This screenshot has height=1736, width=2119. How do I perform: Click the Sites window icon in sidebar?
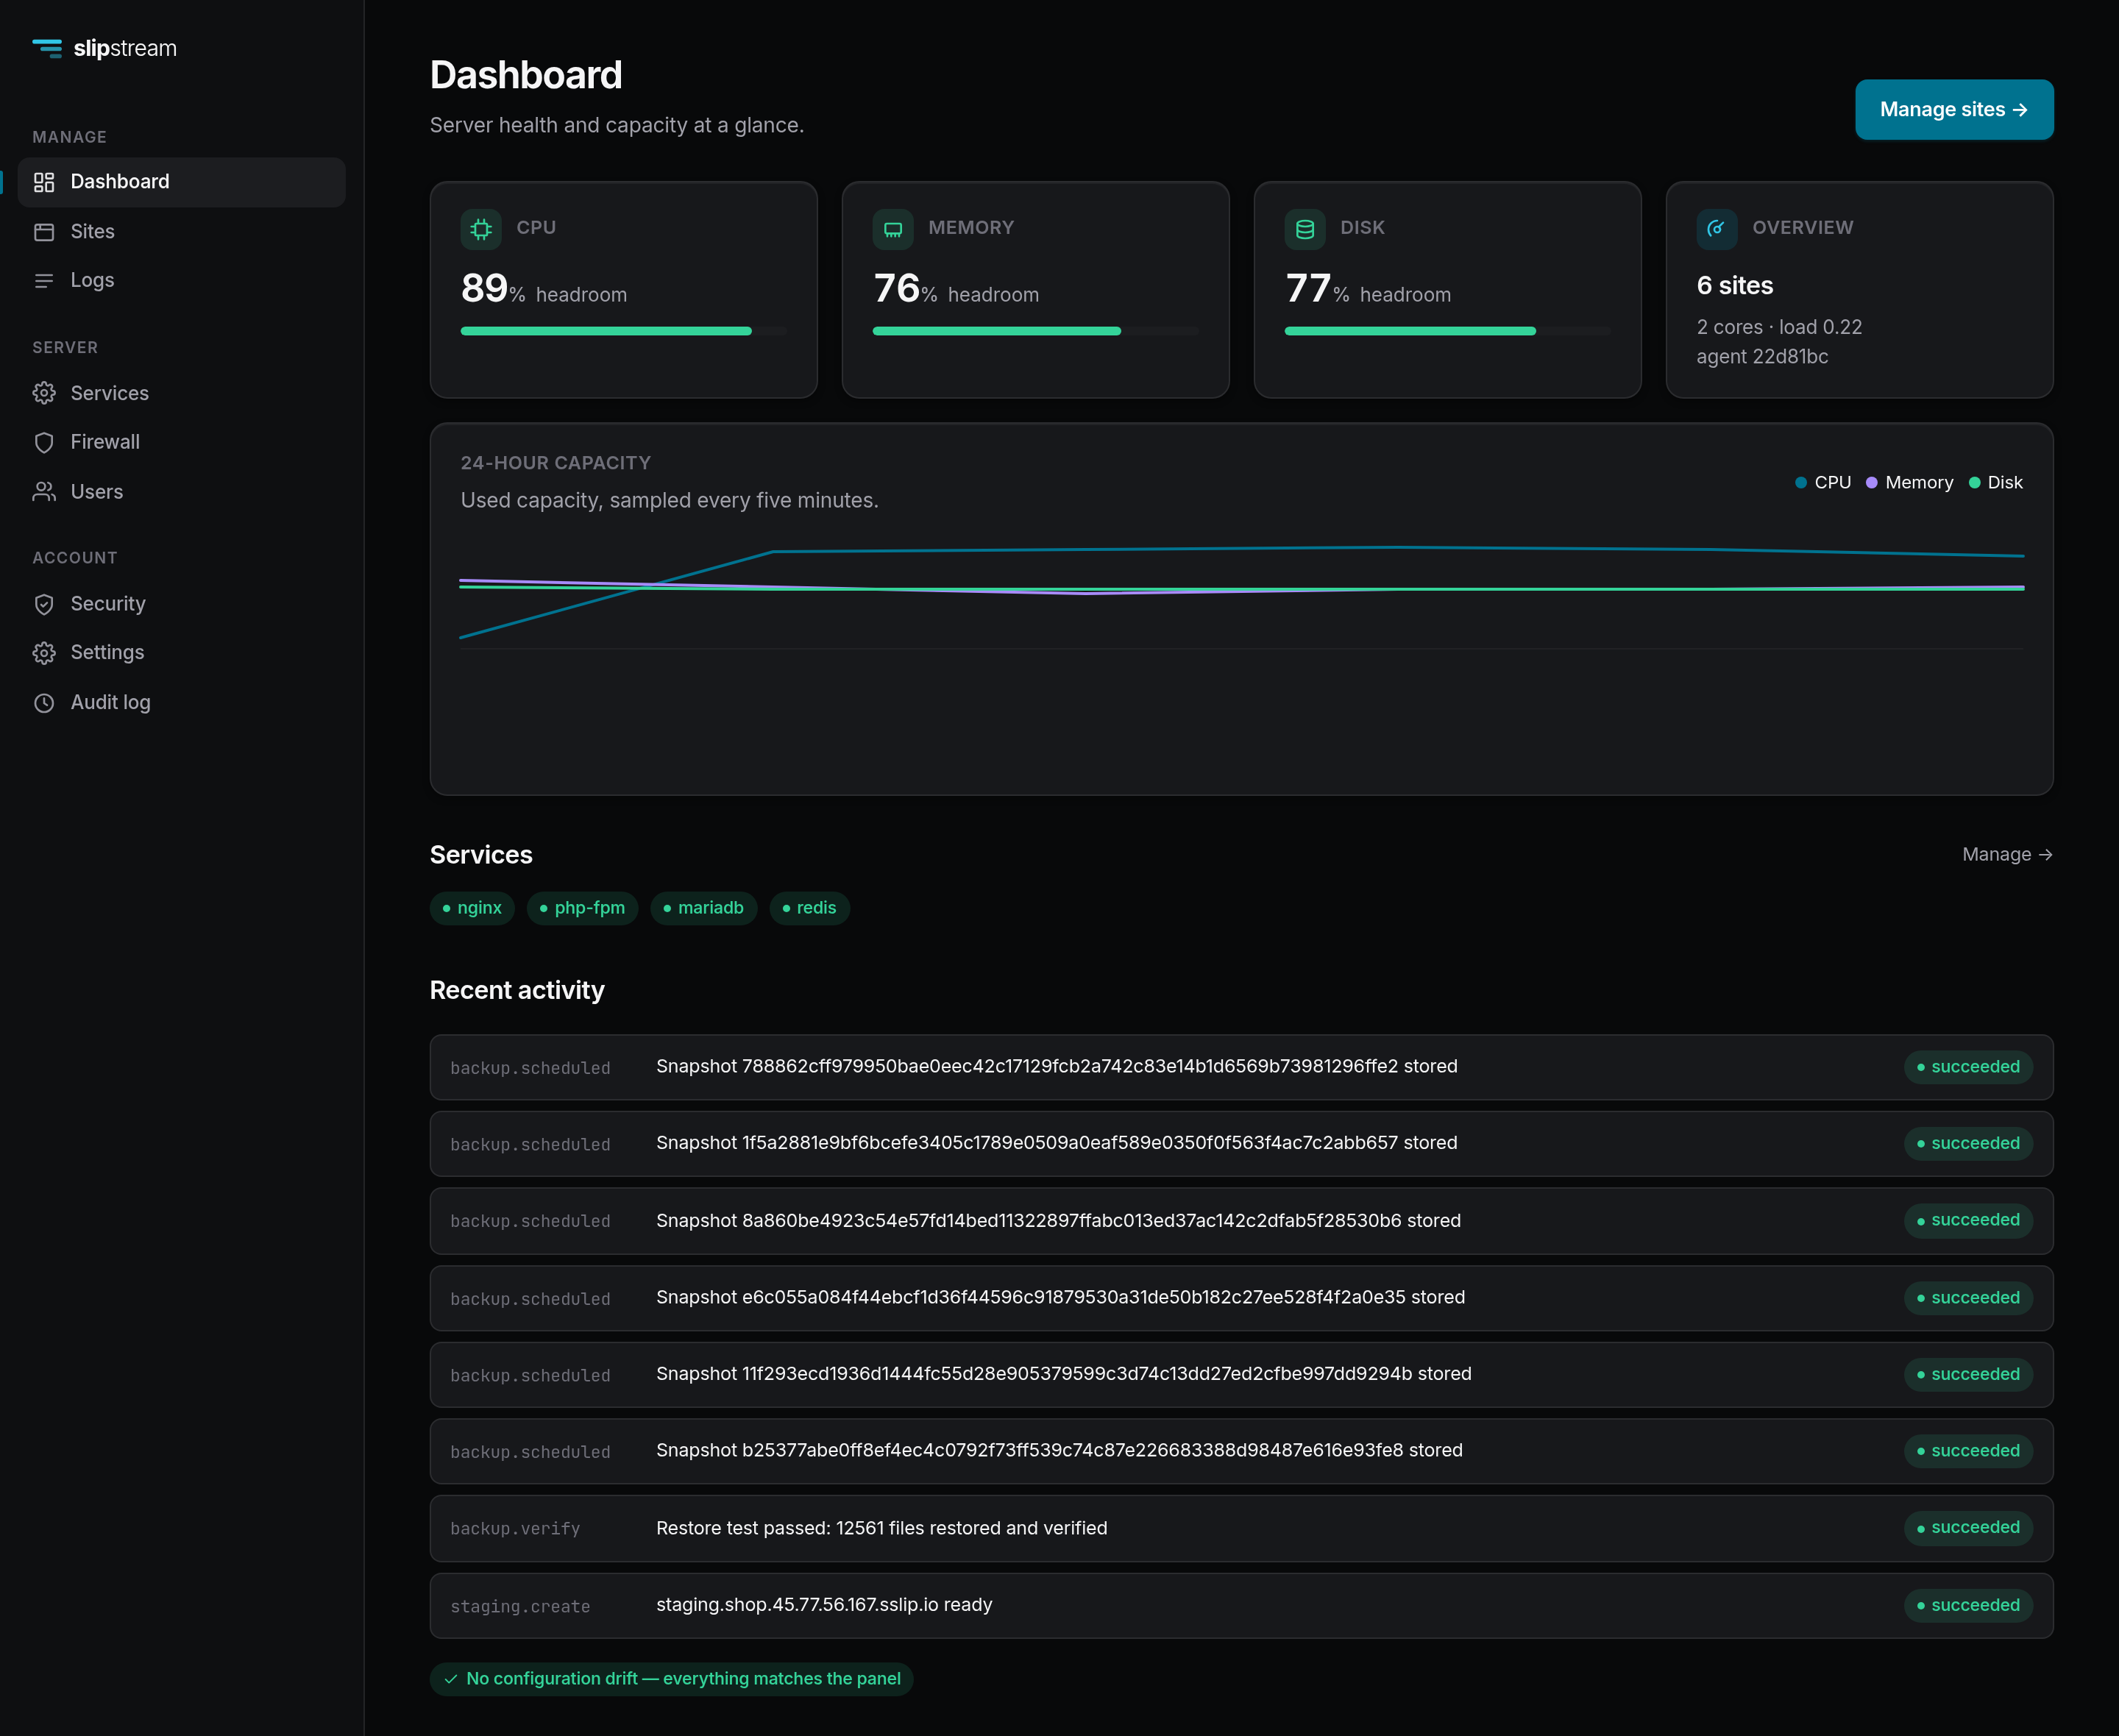pos(44,232)
